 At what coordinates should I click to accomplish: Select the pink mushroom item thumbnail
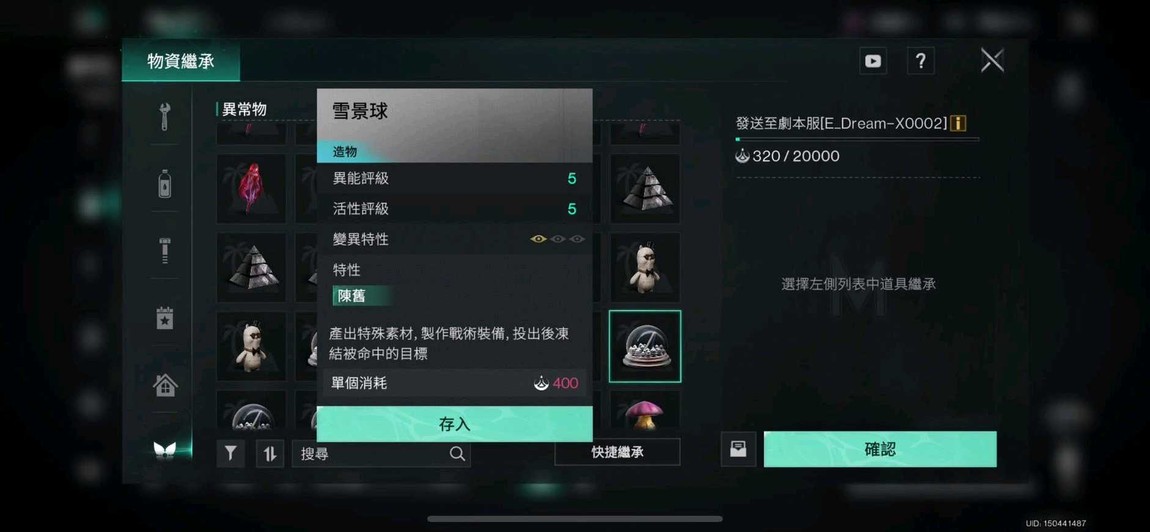(x=645, y=412)
